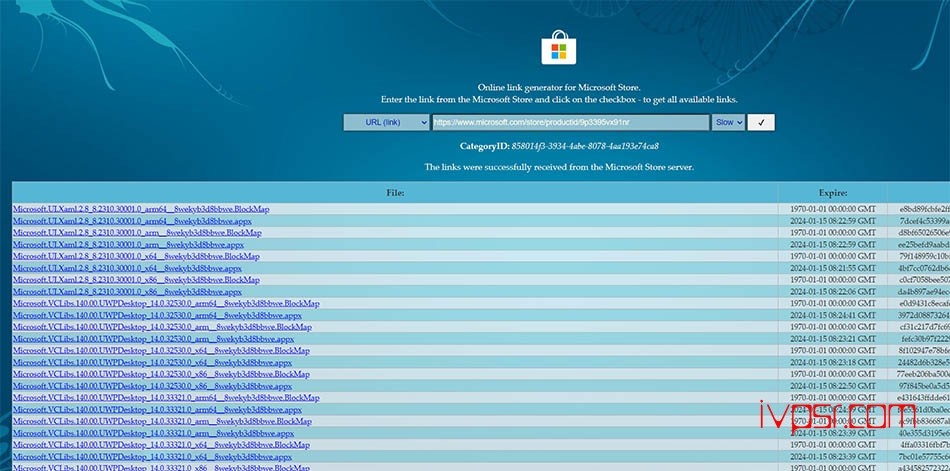Click hash cell starting with 7dcef4c53399
The width and height of the screenshot is (950, 471).
(x=925, y=221)
